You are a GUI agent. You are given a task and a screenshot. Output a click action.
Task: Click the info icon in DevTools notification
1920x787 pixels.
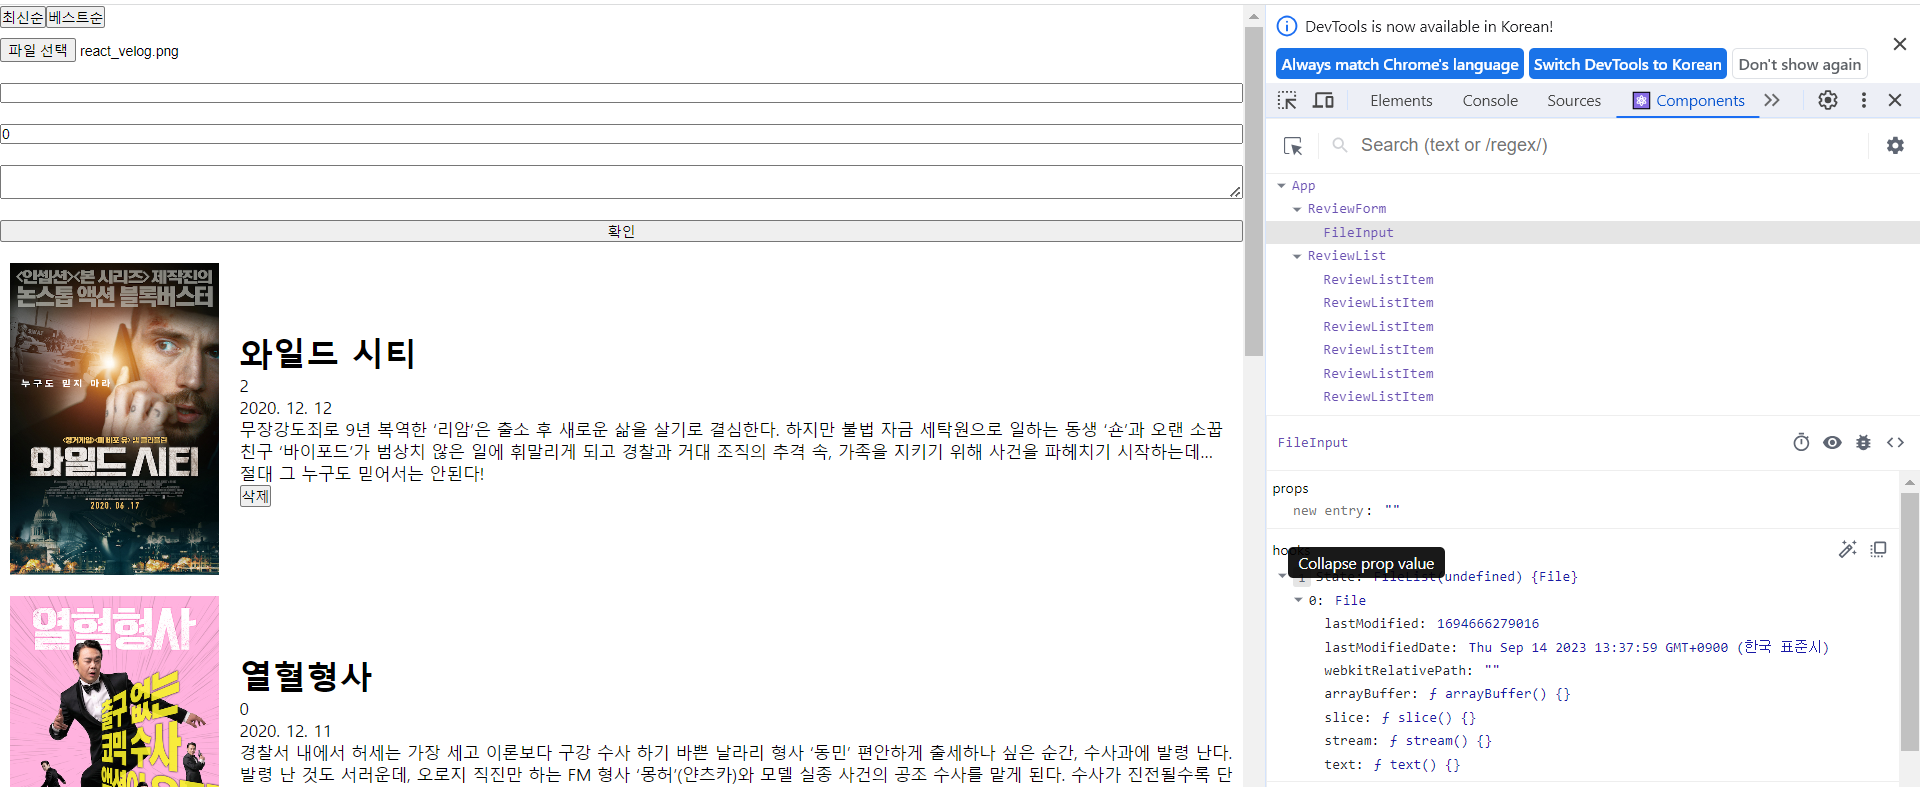click(1287, 26)
